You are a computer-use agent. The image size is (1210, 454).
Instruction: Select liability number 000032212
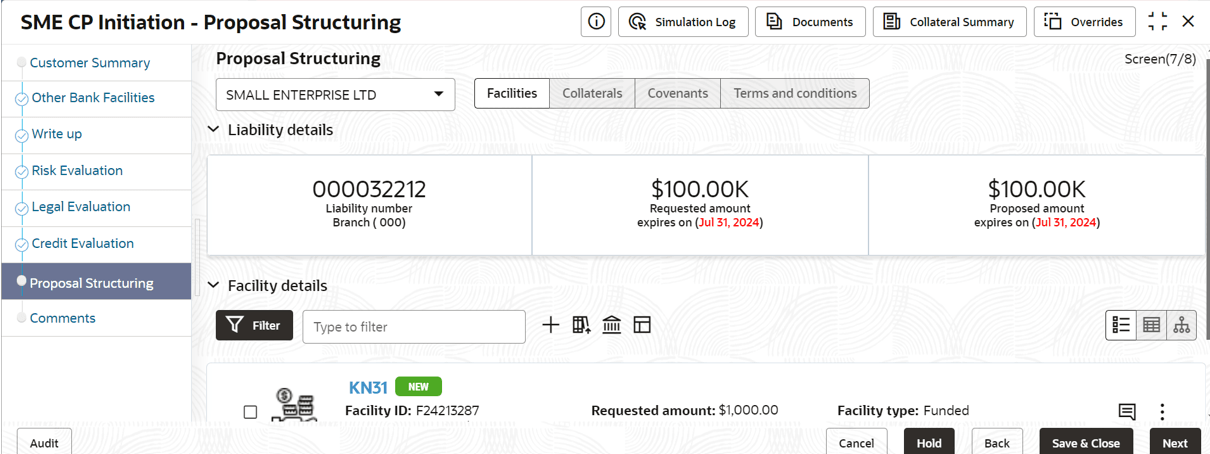point(369,189)
